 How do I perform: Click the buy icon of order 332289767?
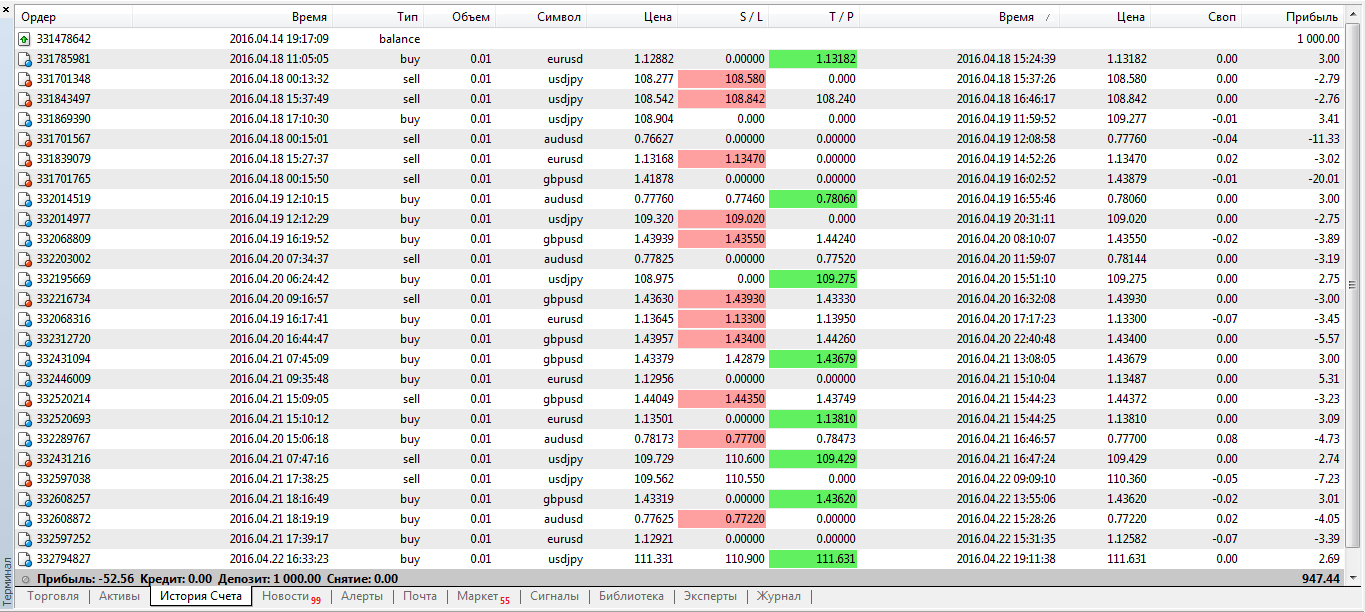click(25, 439)
